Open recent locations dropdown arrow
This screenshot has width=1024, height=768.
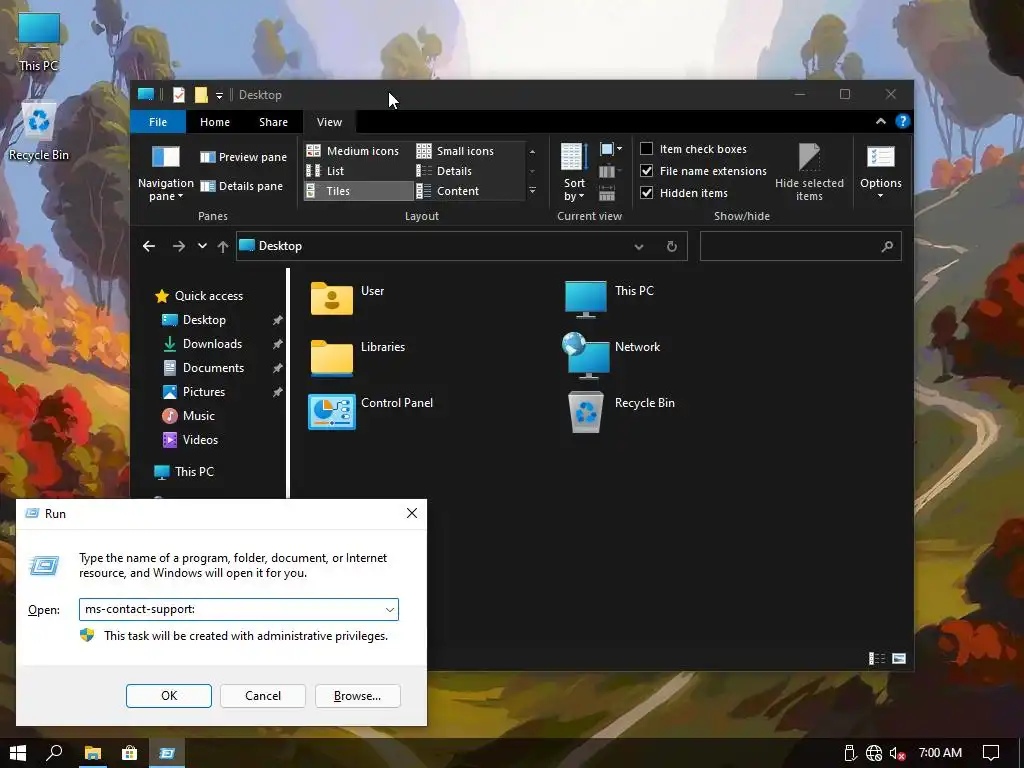[x=202, y=246]
